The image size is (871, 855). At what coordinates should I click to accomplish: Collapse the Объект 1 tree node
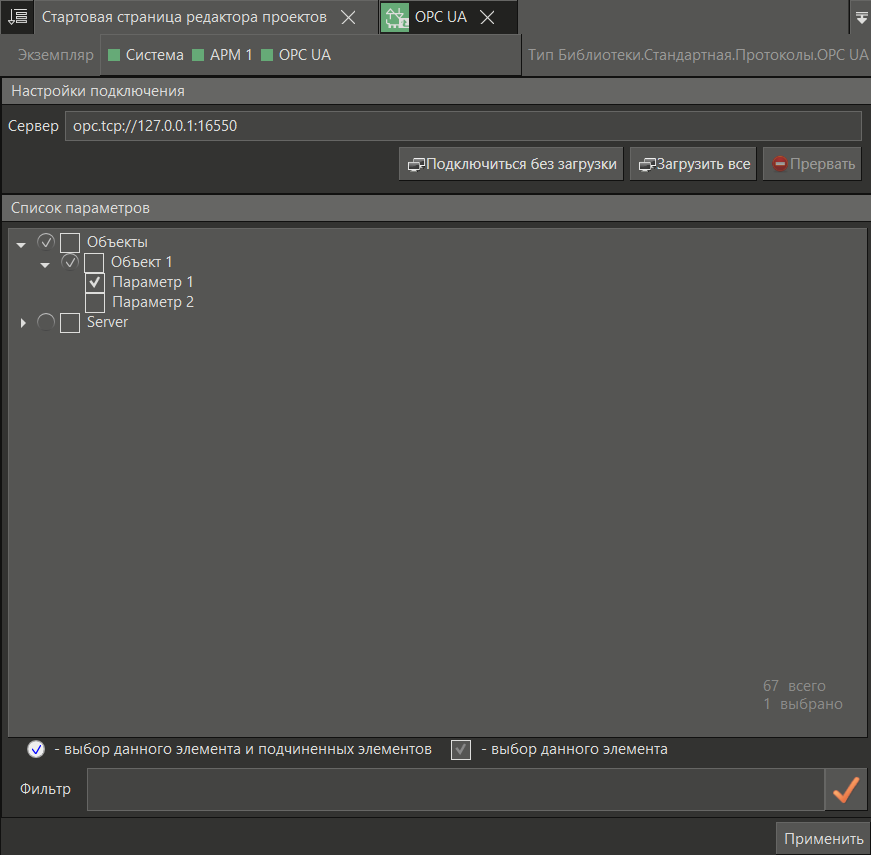pos(45,265)
